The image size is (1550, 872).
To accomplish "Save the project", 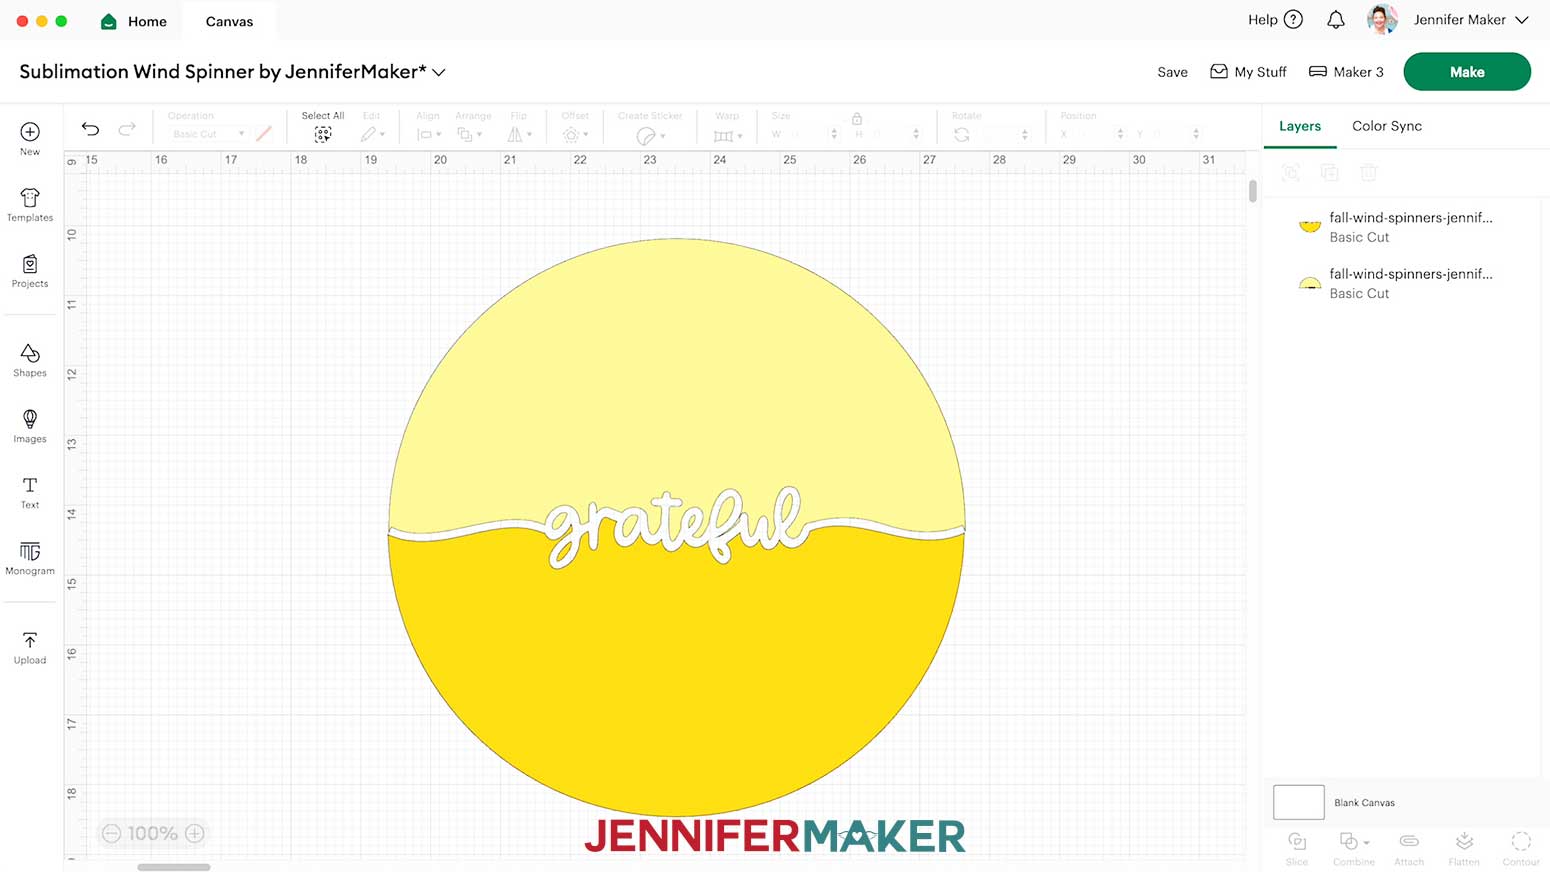I will [1172, 72].
